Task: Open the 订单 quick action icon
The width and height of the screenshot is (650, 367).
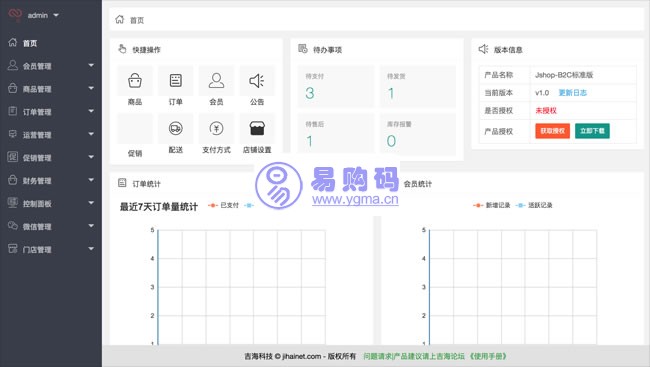Action: tap(176, 80)
